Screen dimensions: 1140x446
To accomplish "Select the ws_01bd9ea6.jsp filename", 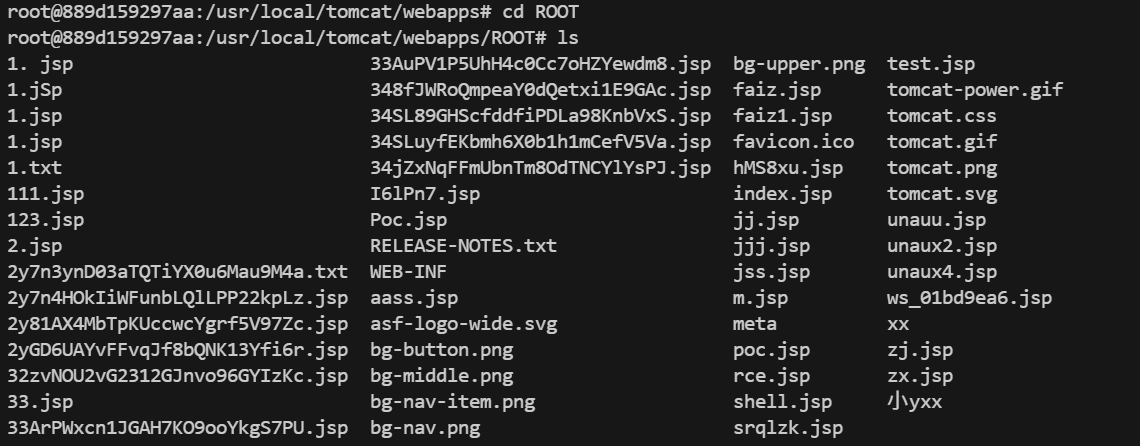I will coord(969,298).
